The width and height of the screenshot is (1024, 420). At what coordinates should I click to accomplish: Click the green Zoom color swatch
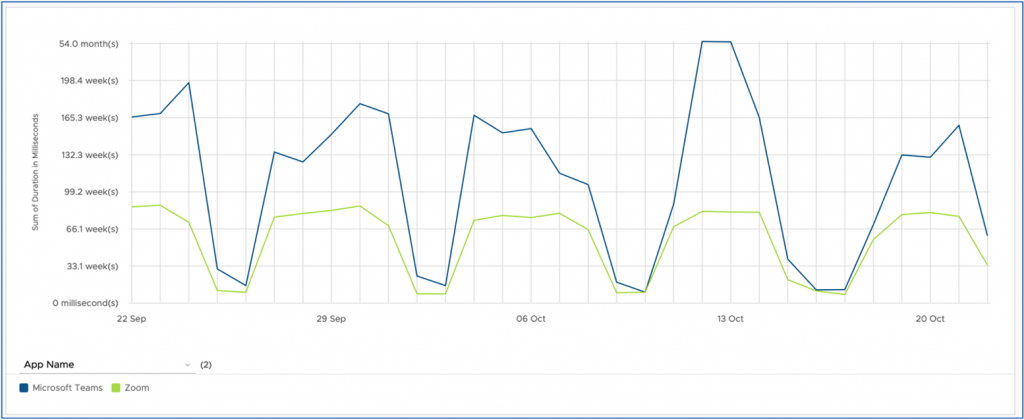pyautogui.click(x=116, y=388)
